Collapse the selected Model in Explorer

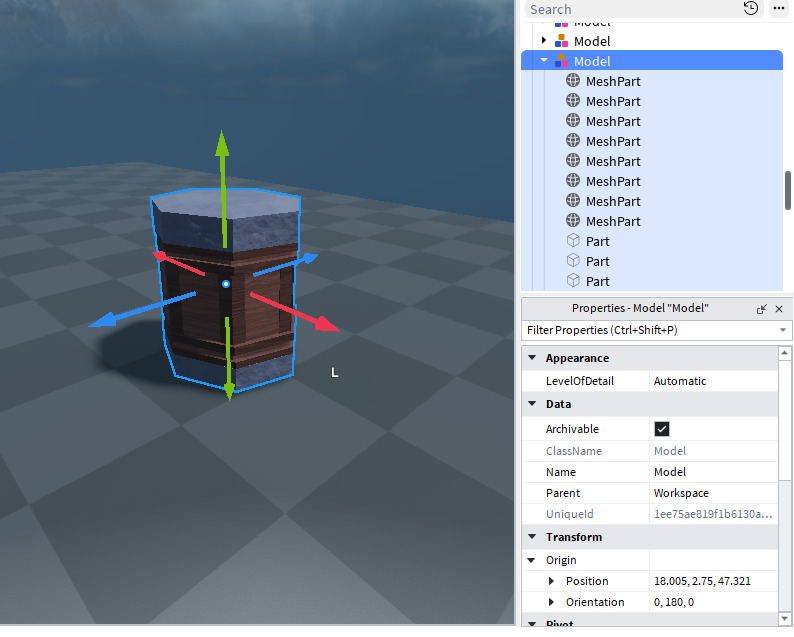click(544, 60)
